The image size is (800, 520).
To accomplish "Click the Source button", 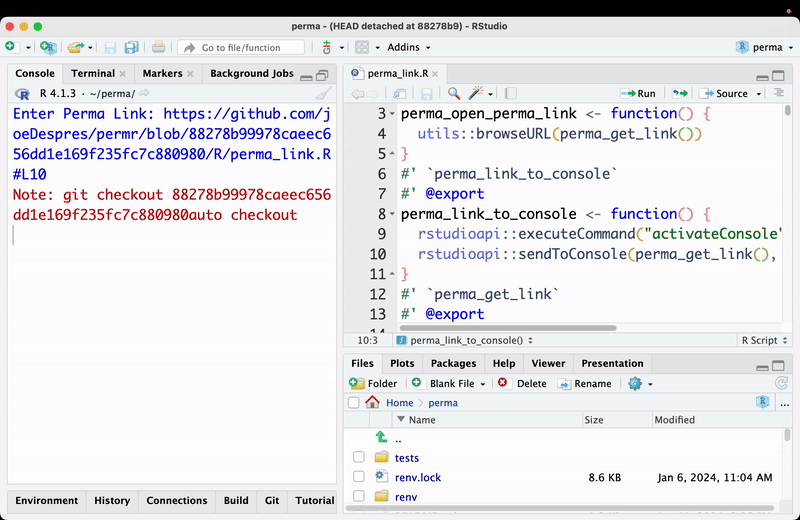I will [725, 93].
